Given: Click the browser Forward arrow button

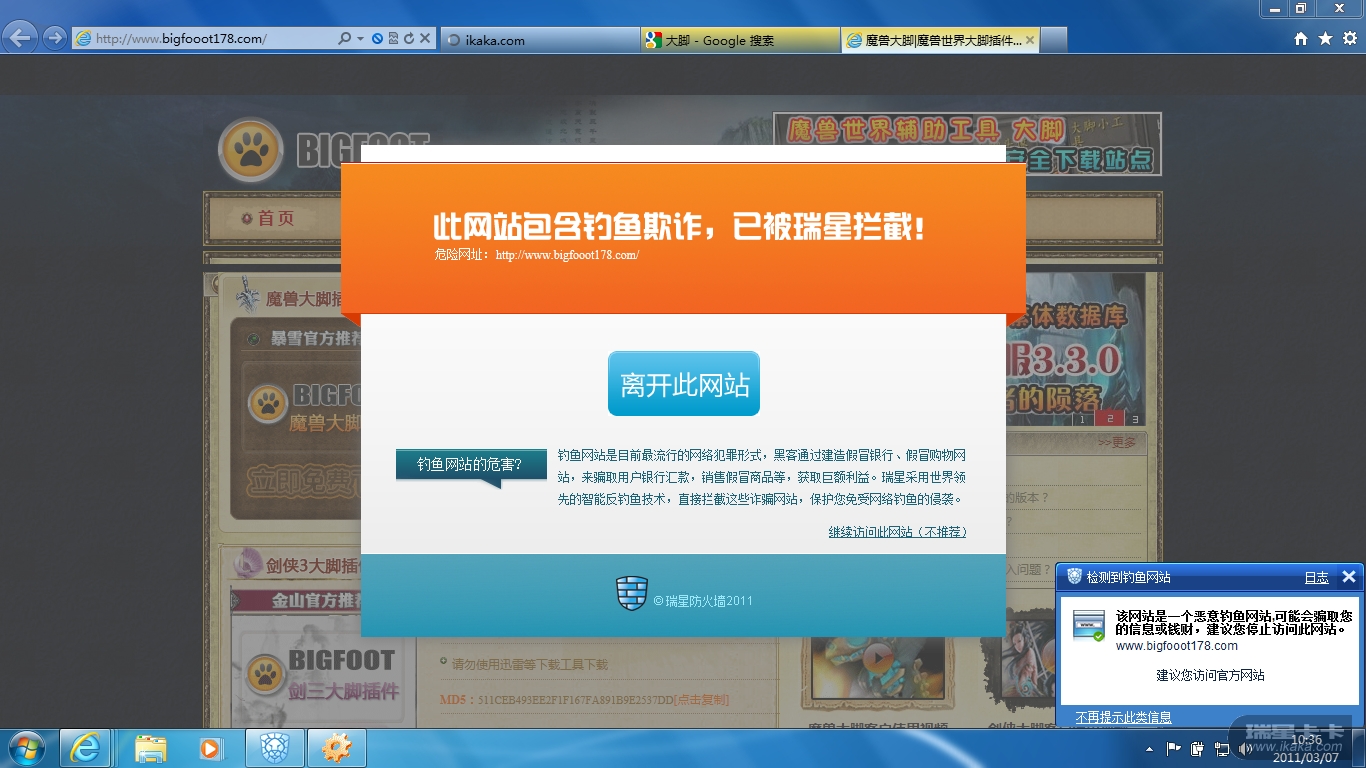Looking at the screenshot, I should coord(55,39).
